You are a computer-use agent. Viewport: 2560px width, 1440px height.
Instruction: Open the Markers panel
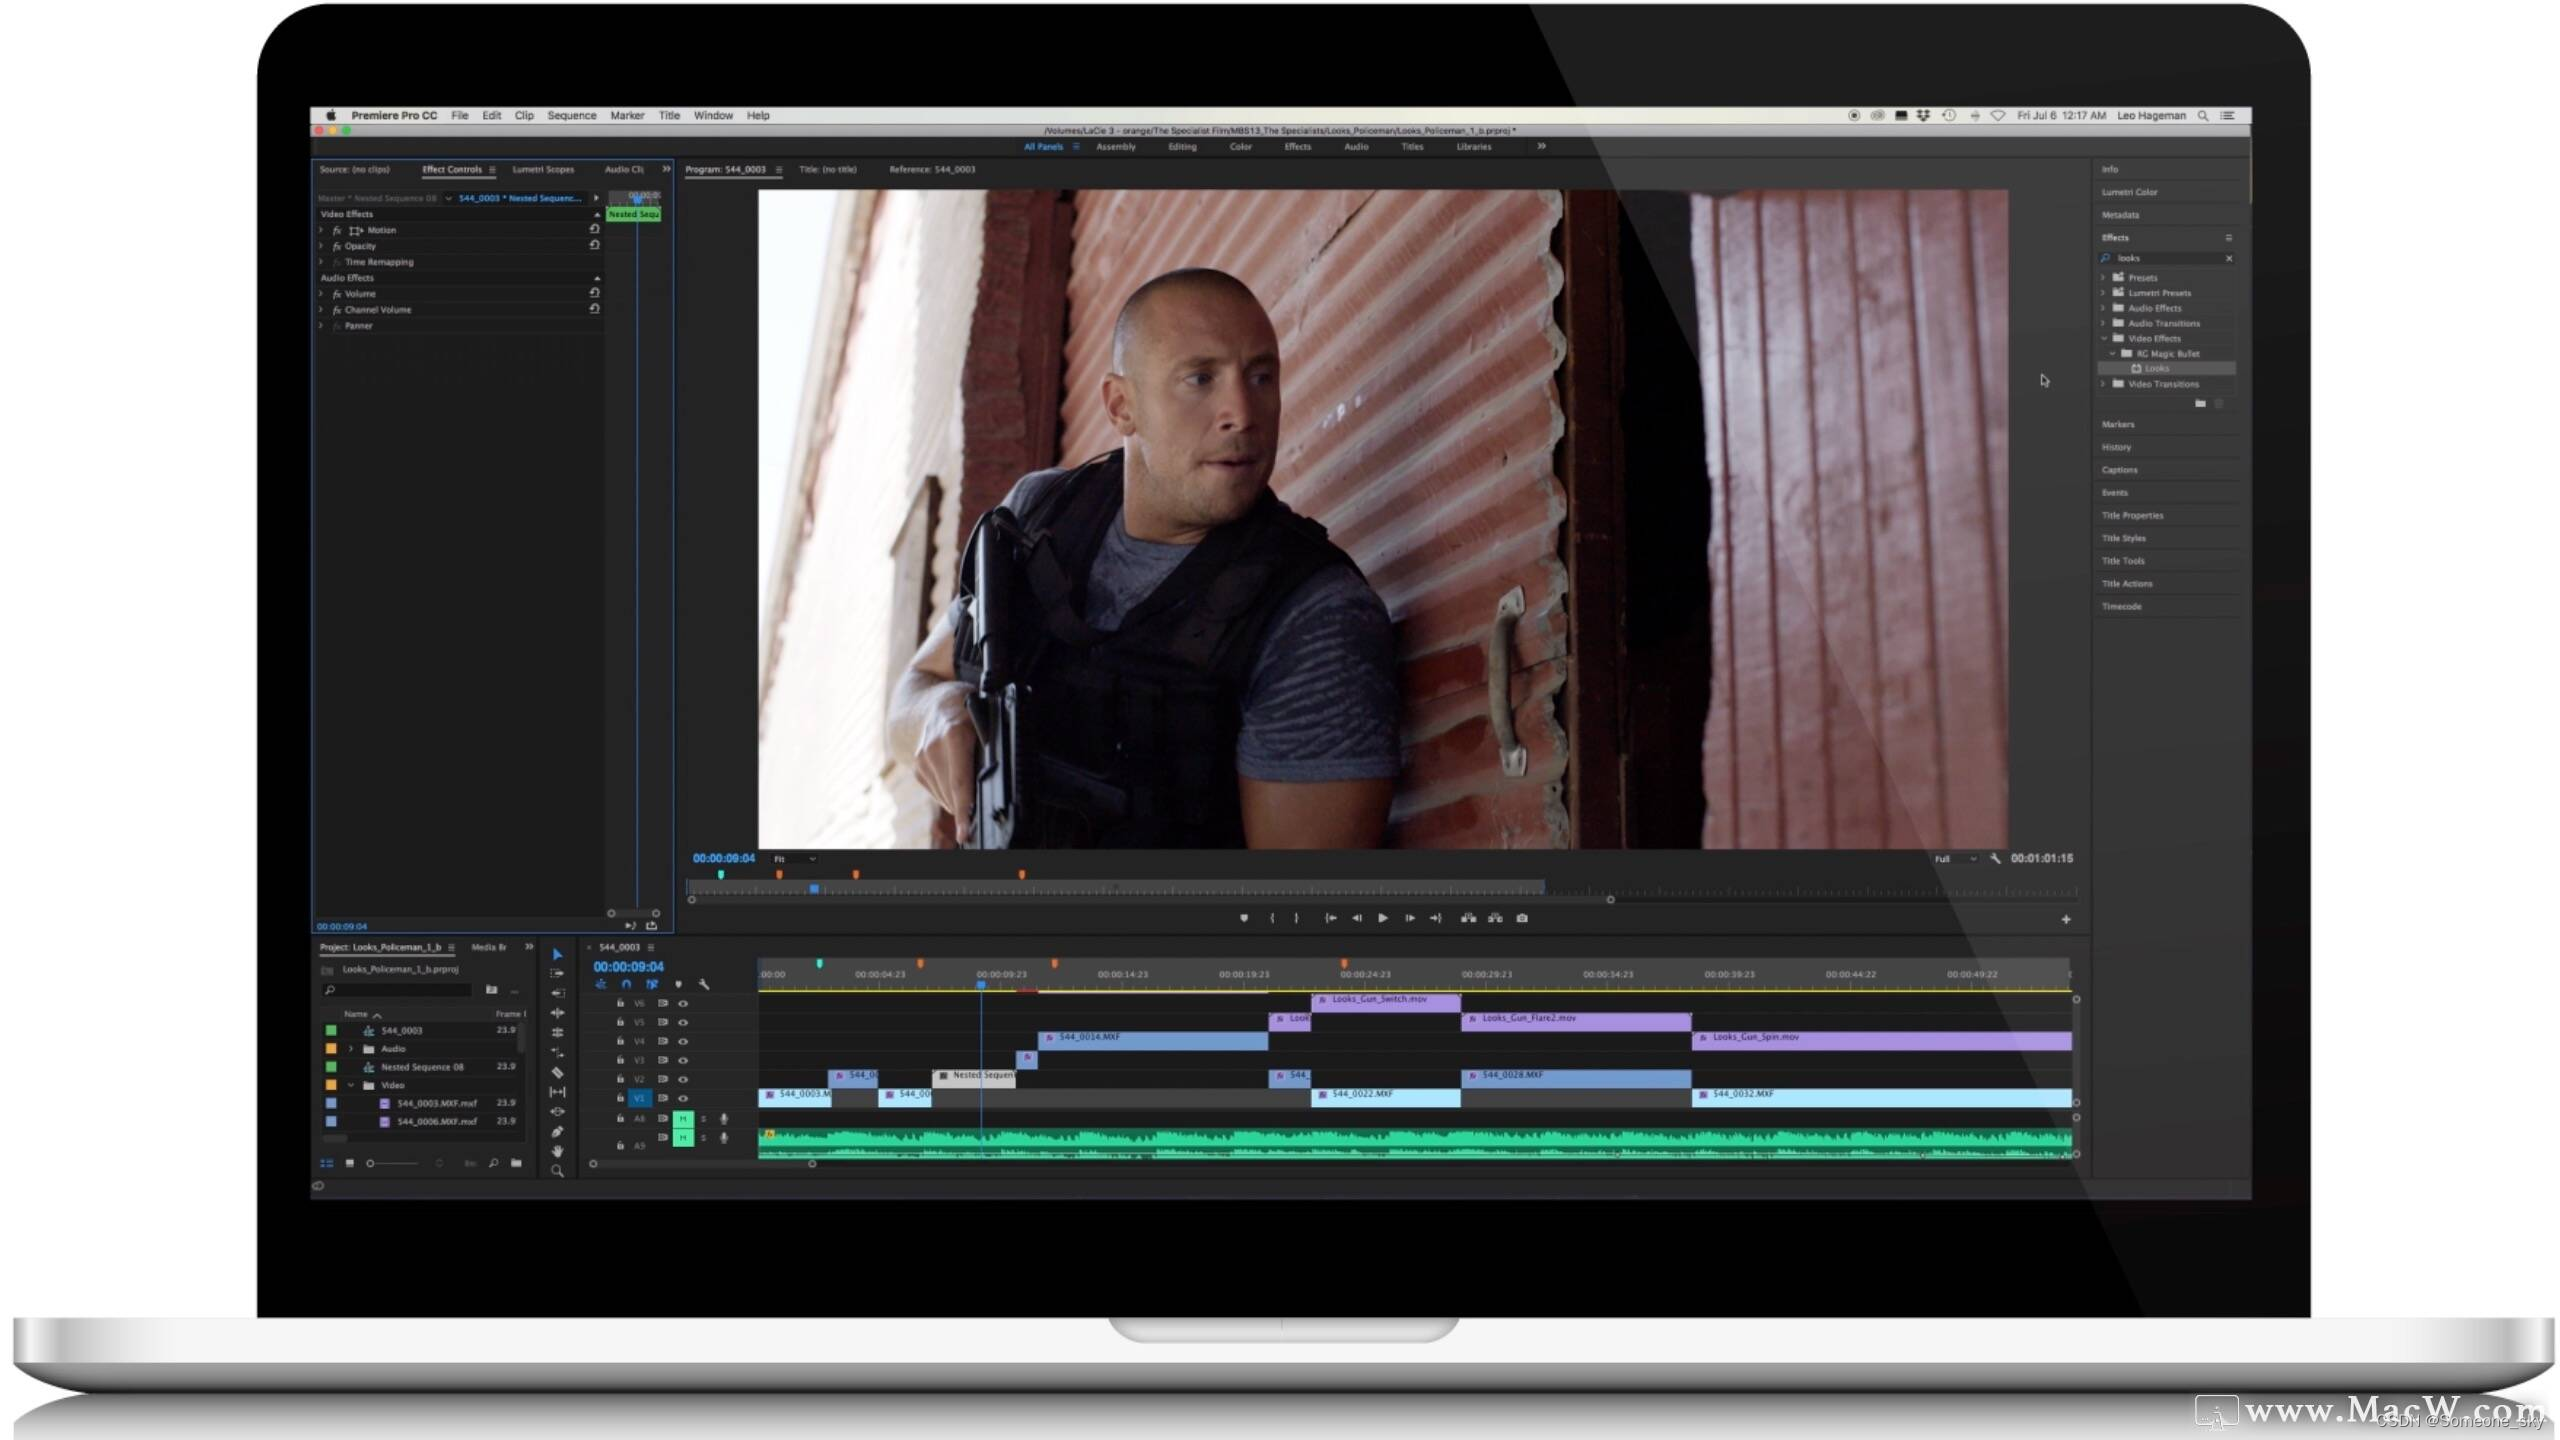pos(2117,424)
